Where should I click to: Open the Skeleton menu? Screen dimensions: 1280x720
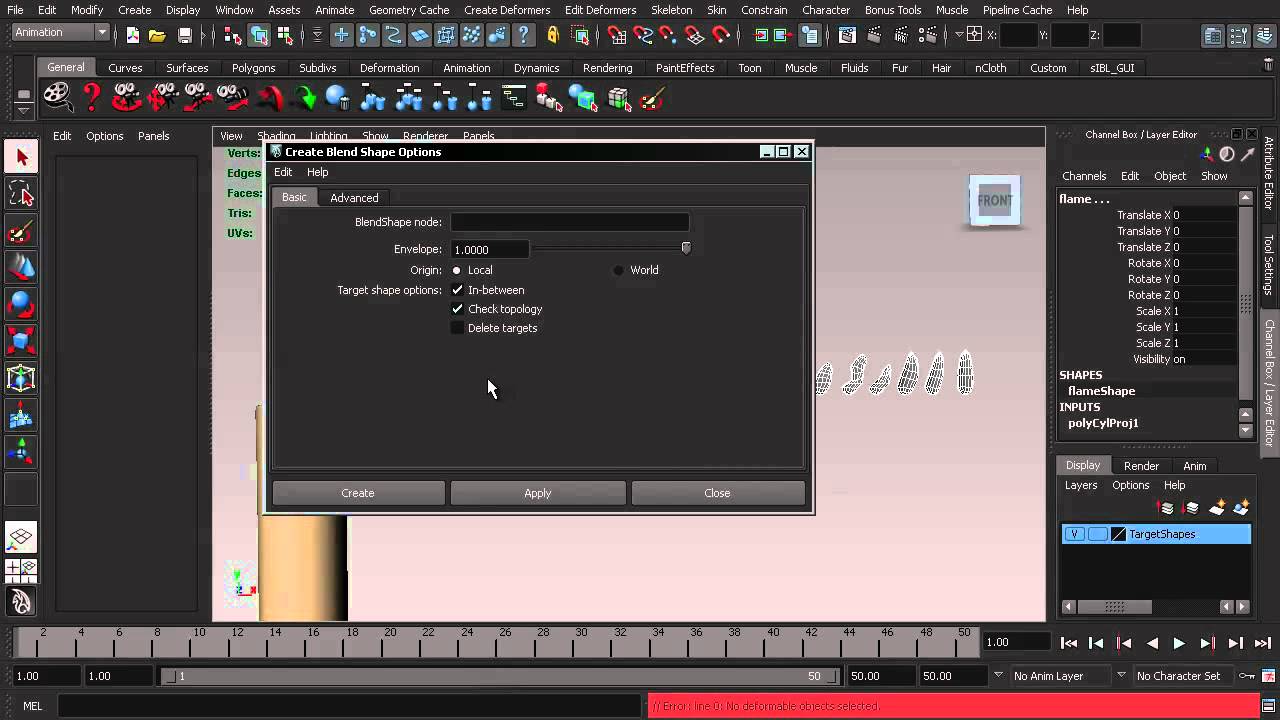[671, 10]
